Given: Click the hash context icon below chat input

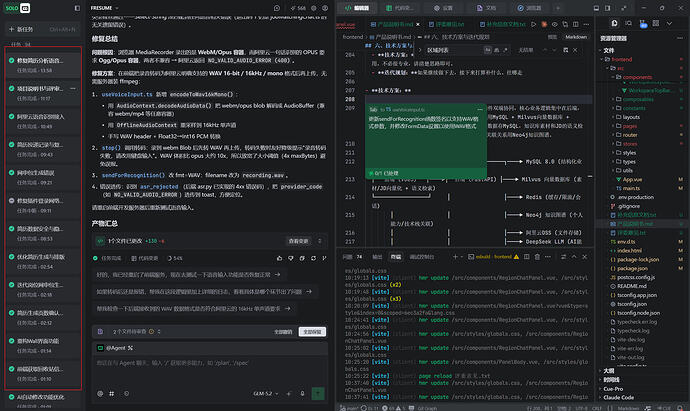Looking at the screenshot, I should 112,393.
